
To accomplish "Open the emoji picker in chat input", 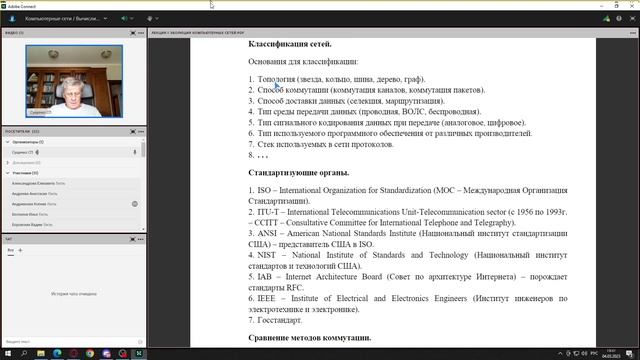I will pos(140,342).
